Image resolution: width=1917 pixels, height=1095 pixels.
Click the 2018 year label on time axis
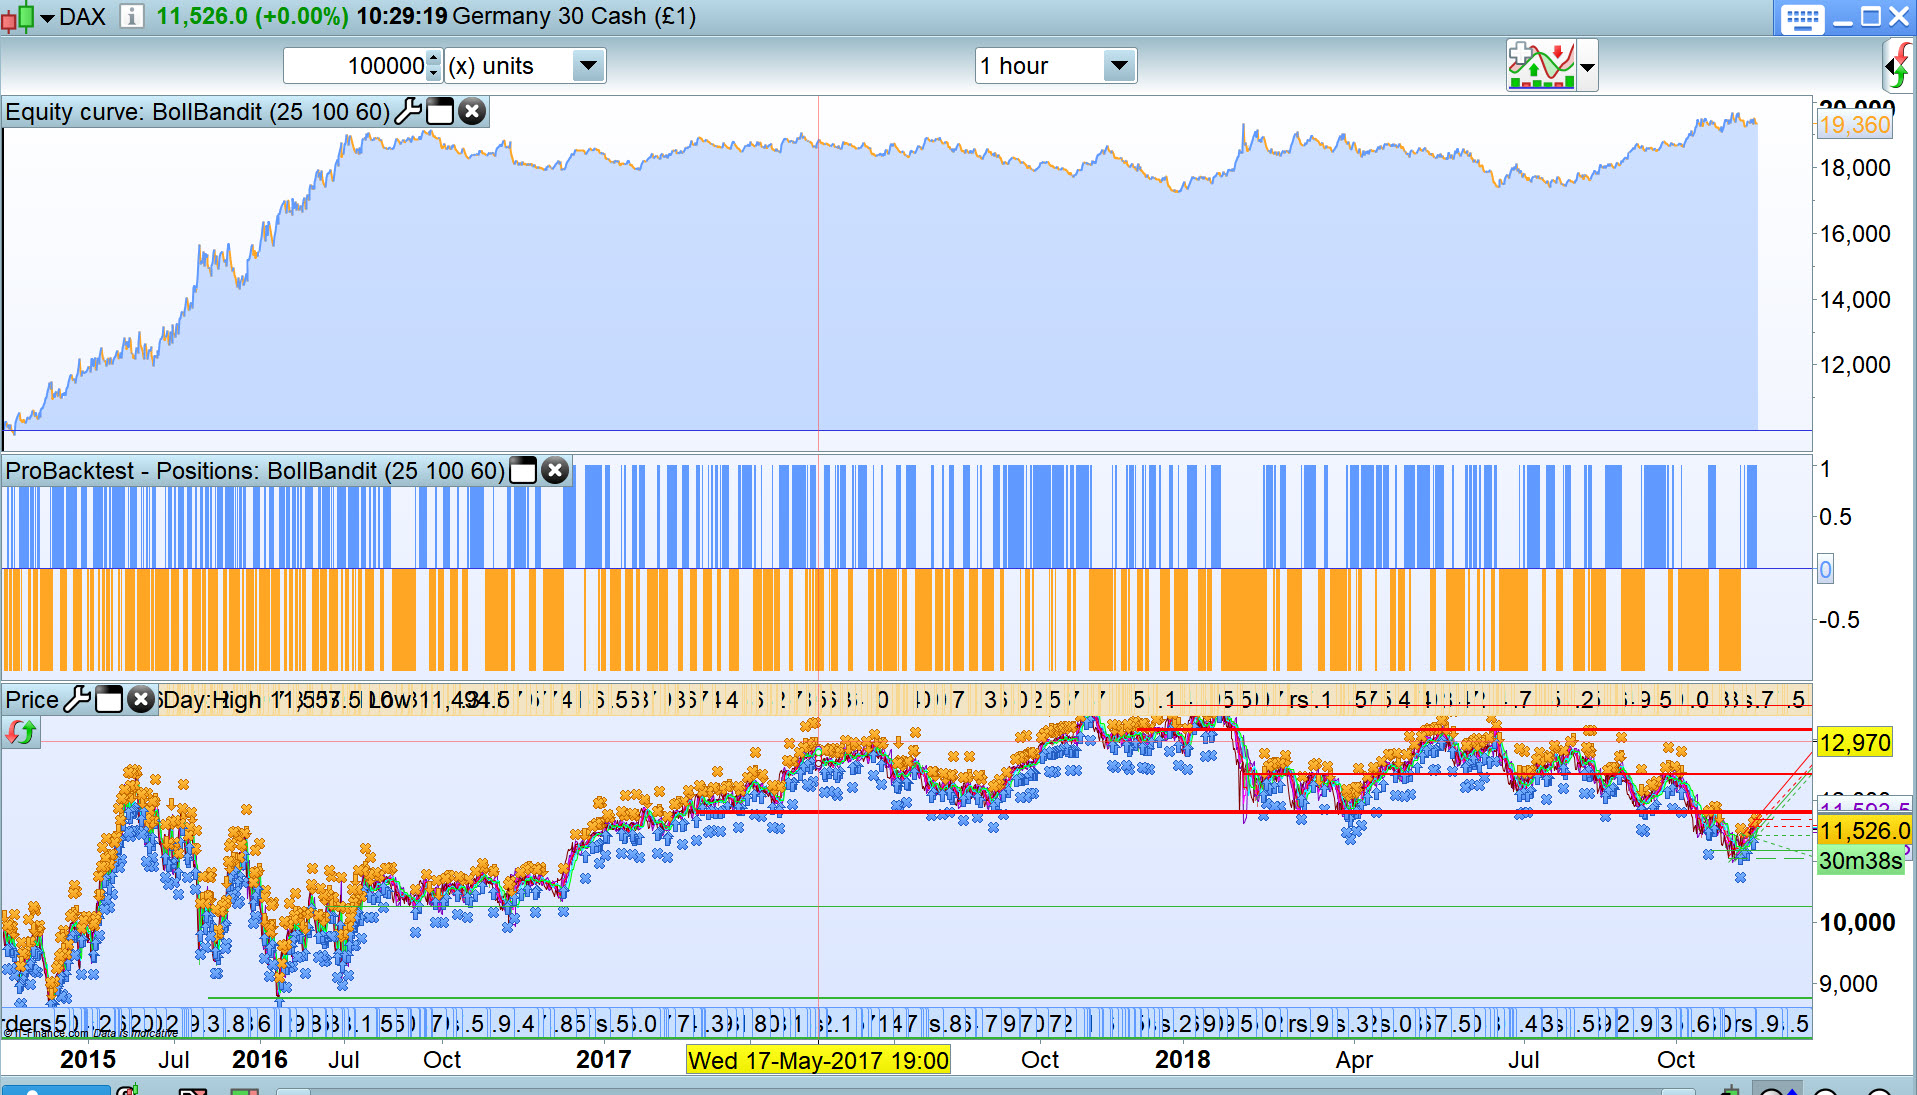1183,1059
